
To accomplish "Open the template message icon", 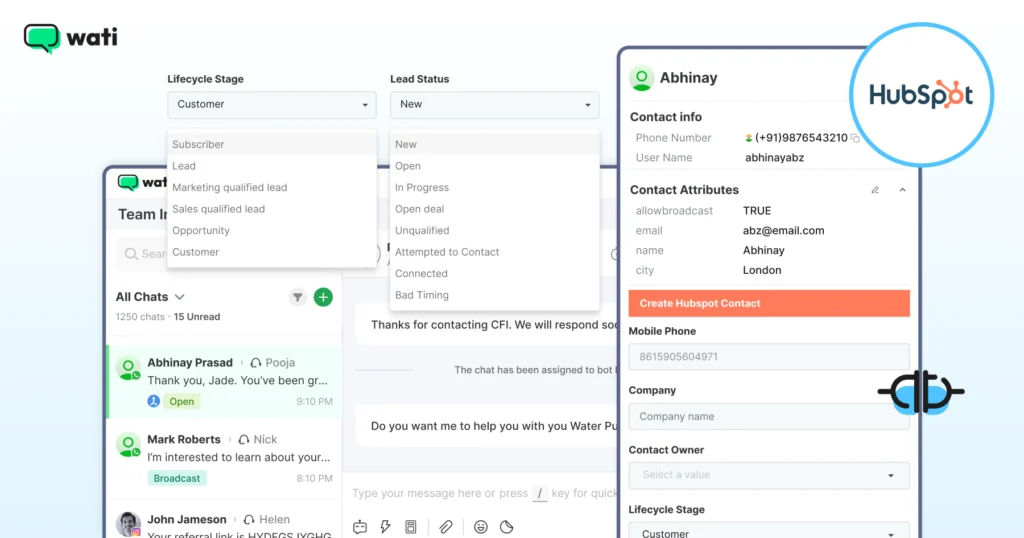I will [411, 527].
